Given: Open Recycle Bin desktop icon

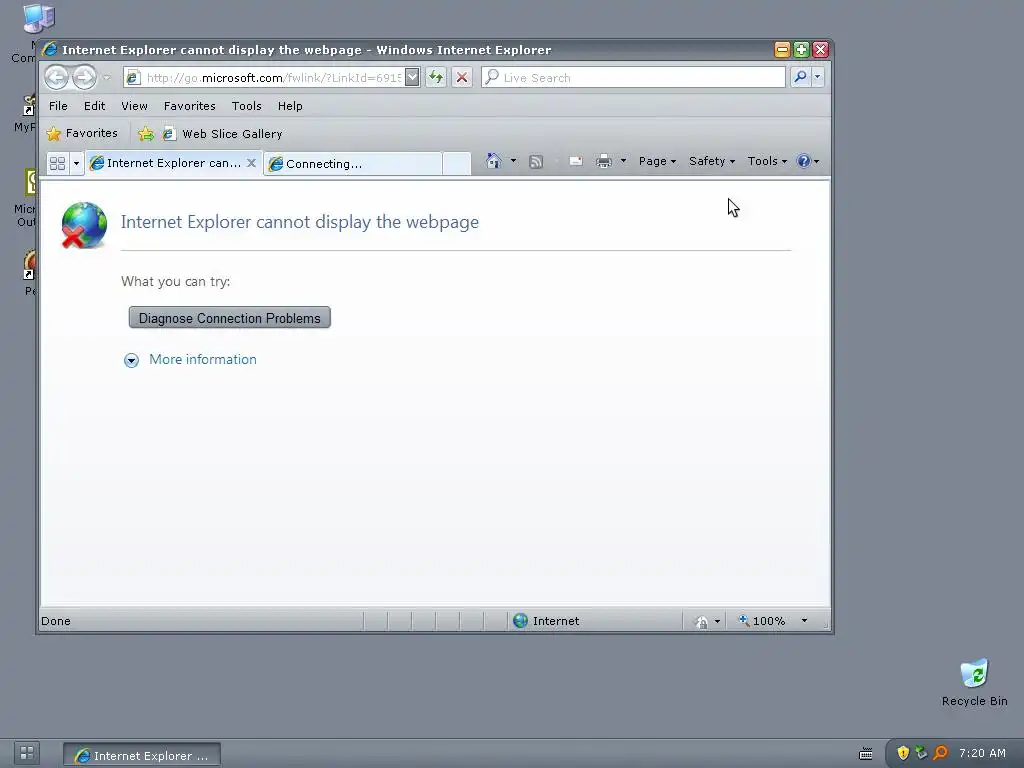Looking at the screenshot, I should point(974,682).
